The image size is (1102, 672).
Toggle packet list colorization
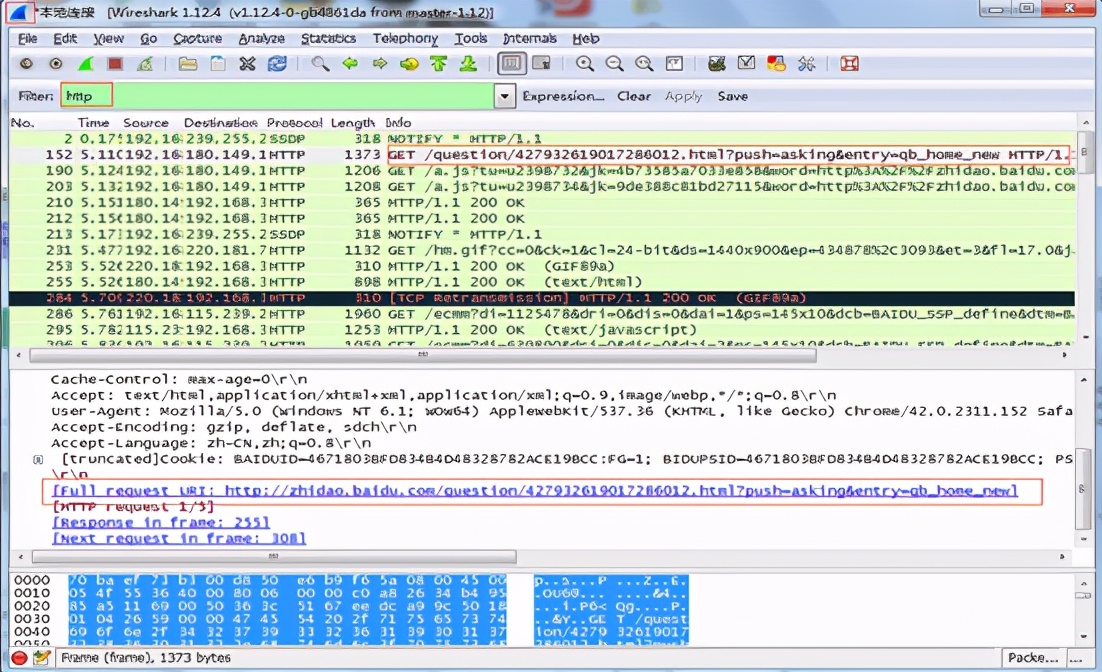tap(512, 64)
